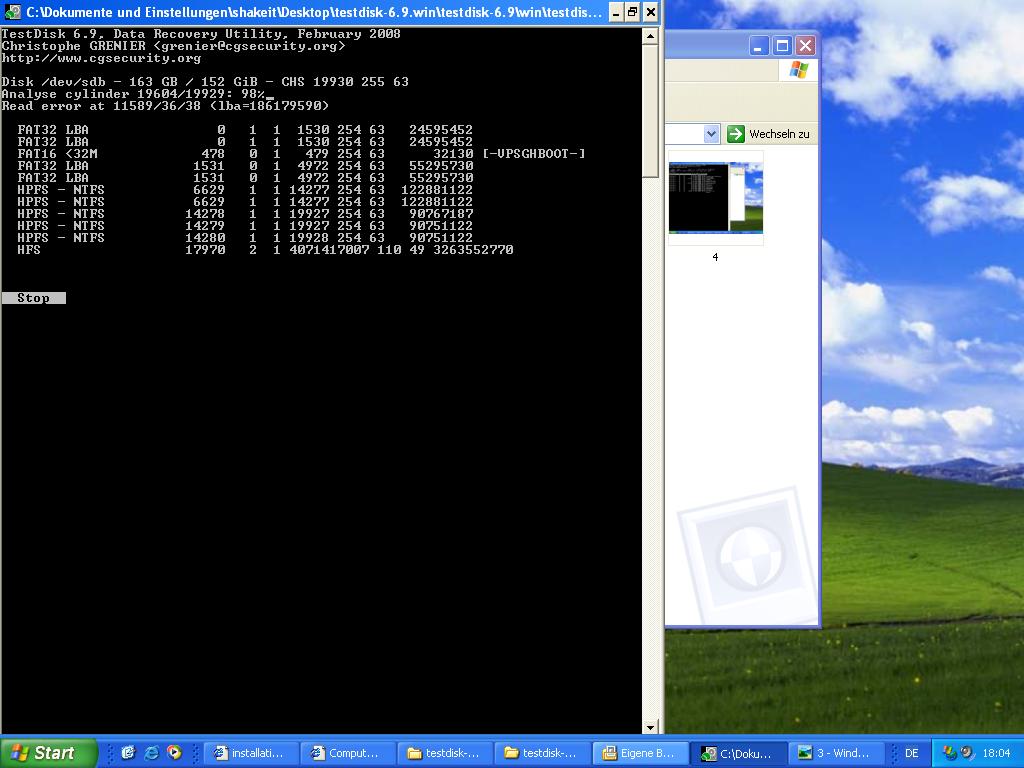Click the console scrollbar down arrow
The width and height of the screenshot is (1024, 768).
click(x=650, y=726)
